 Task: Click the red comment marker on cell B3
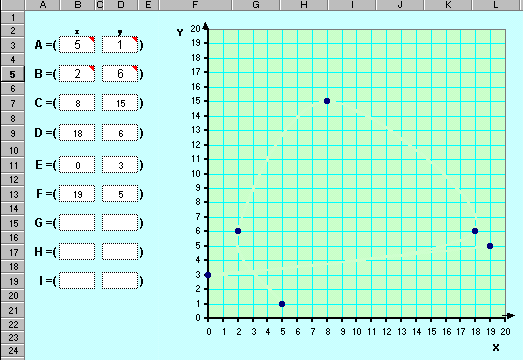click(92, 39)
